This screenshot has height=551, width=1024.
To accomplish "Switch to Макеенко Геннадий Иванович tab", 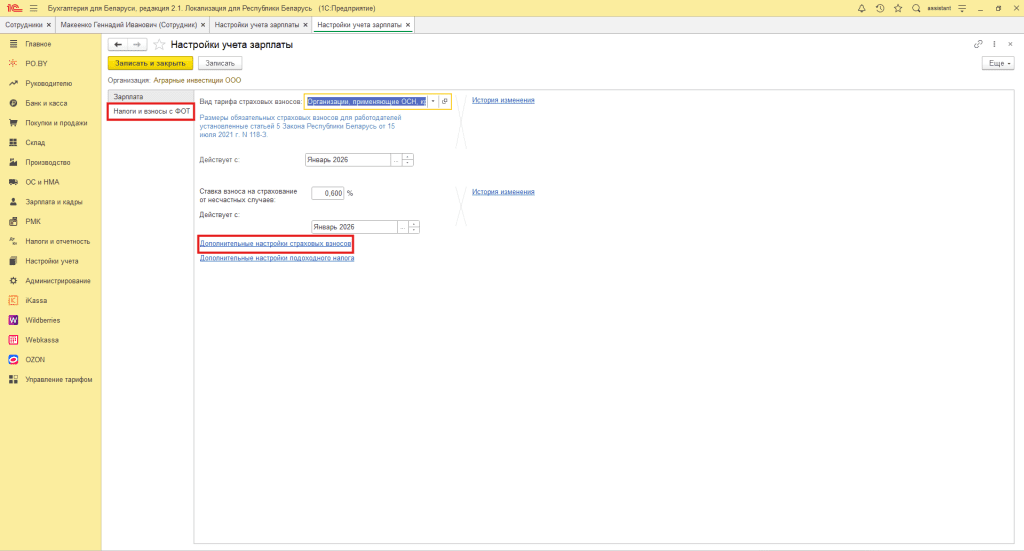I will point(129,25).
